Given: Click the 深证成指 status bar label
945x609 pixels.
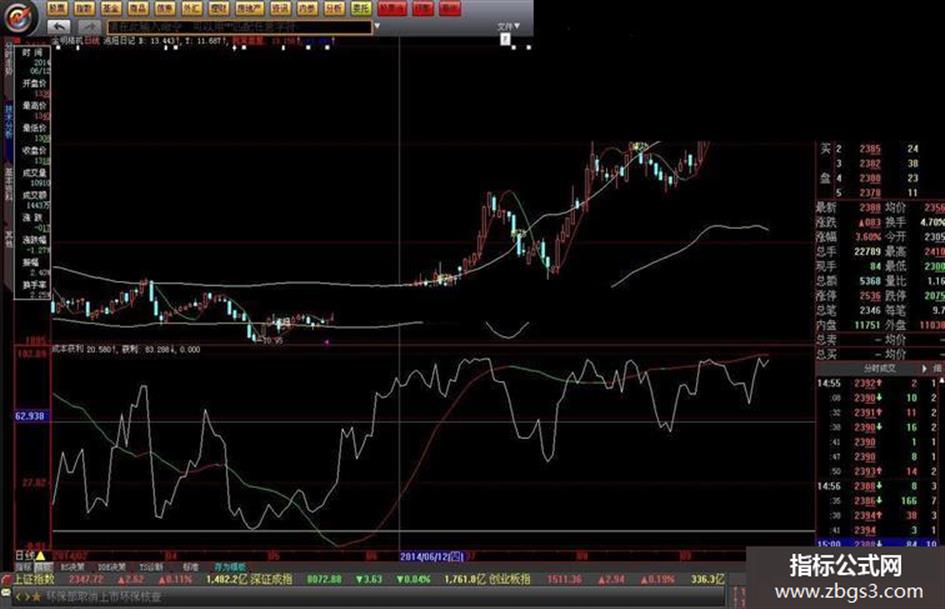Looking at the screenshot, I should 271,579.
